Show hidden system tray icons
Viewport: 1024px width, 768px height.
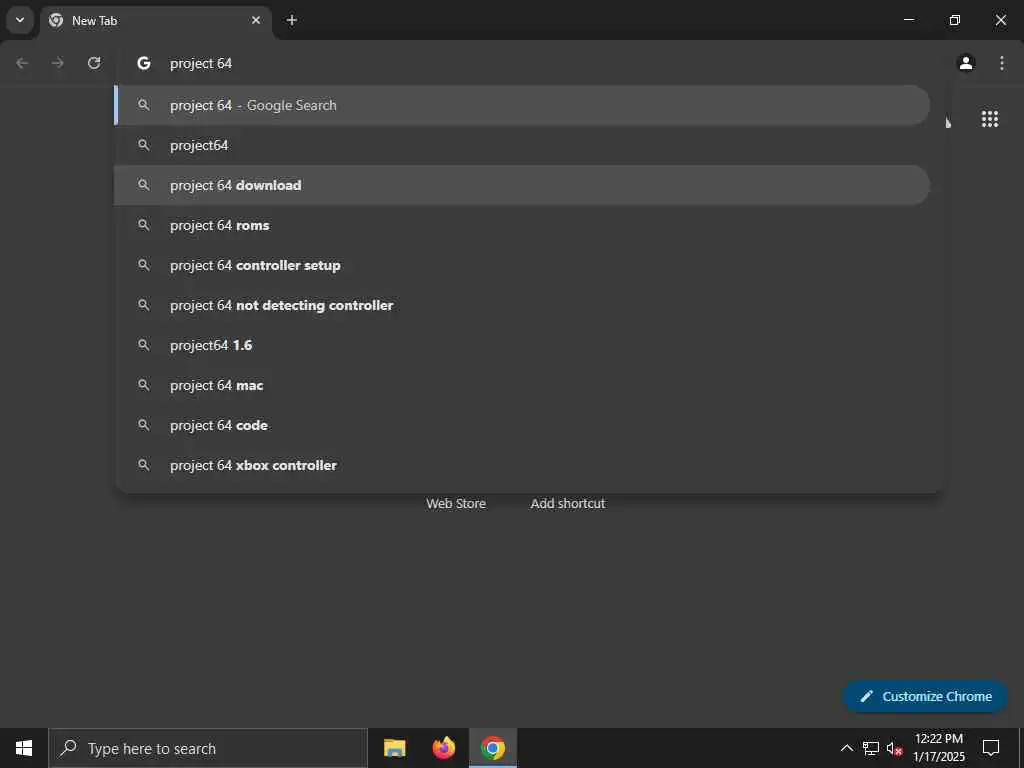click(846, 748)
